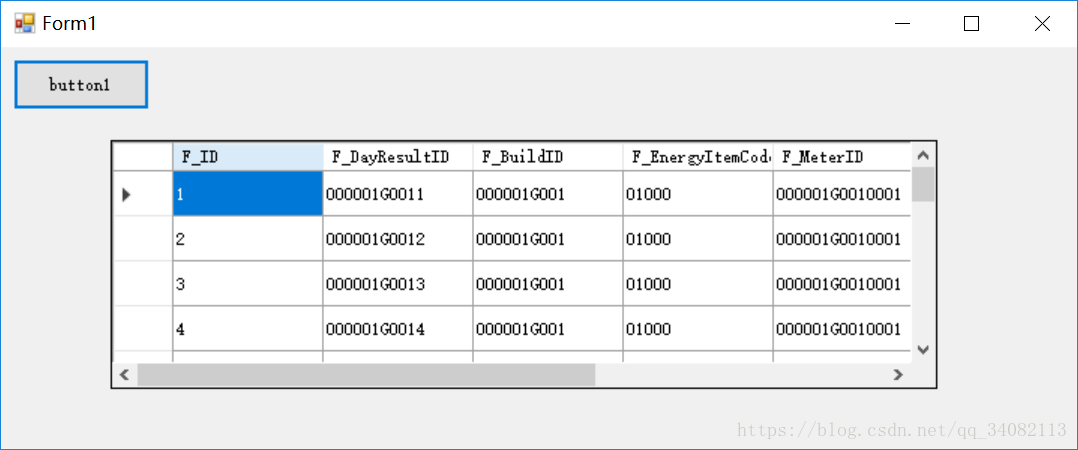Select F_BuildID cell in row with F_ID 2
This screenshot has width=1078, height=450.
(x=547, y=238)
